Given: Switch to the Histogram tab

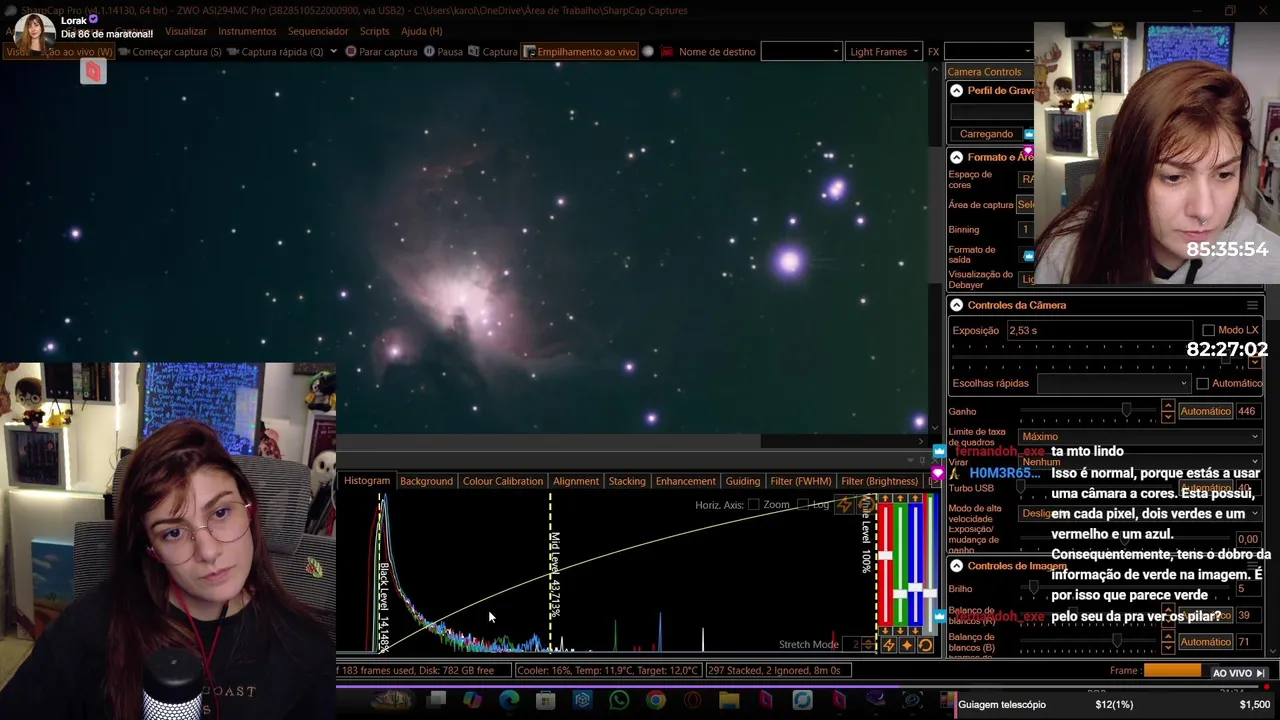Looking at the screenshot, I should coord(367,481).
